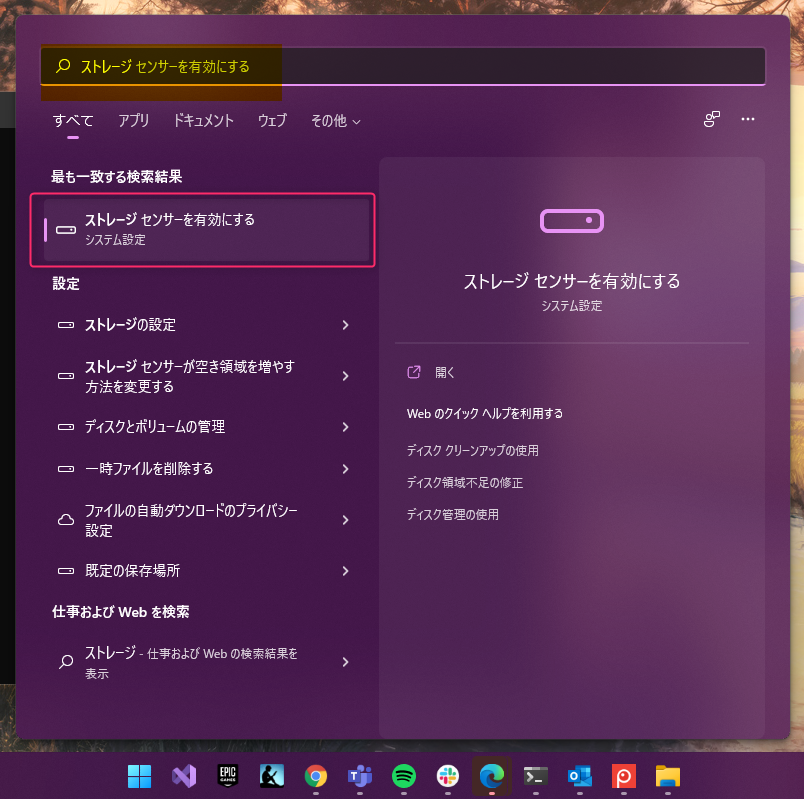Expand the ストレージの設定 result chevron
The width and height of the screenshot is (804, 799).
tap(345, 325)
